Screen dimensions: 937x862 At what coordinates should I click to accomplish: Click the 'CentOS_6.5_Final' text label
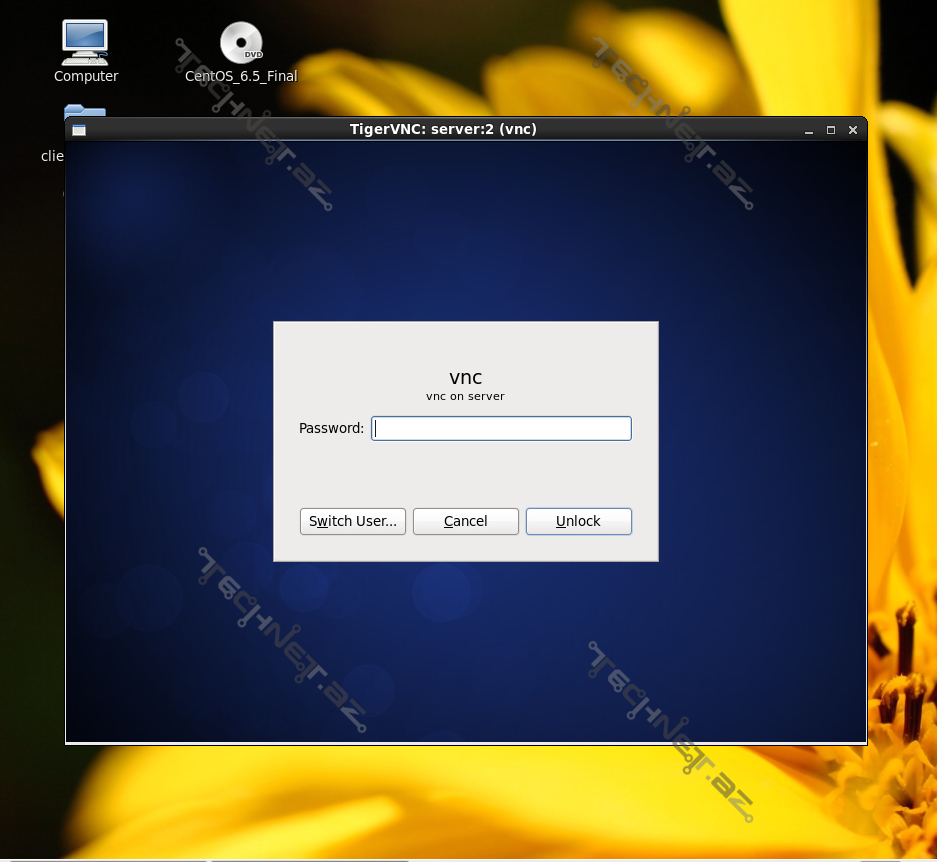click(241, 76)
